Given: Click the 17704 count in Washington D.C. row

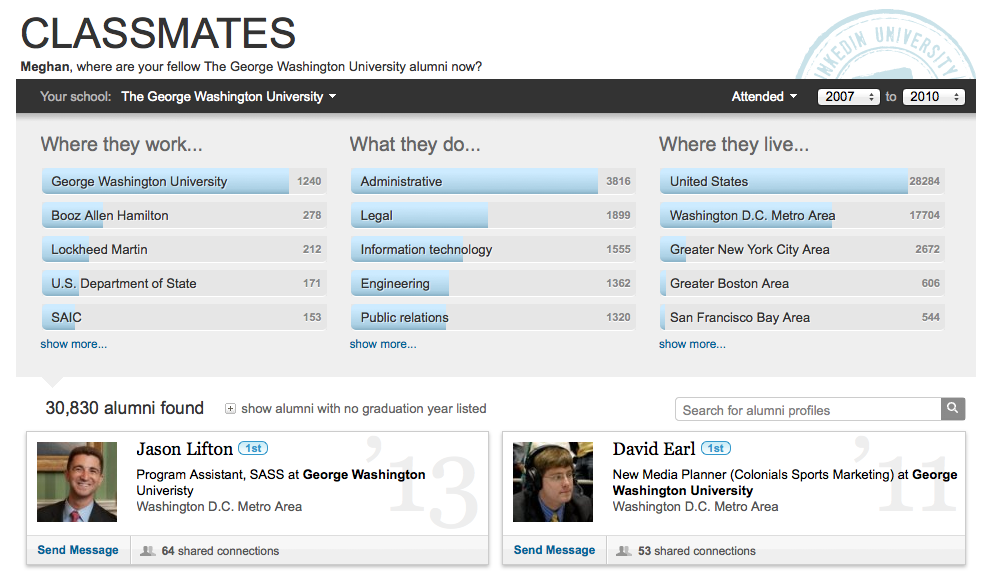Looking at the screenshot, I should coord(924,215).
